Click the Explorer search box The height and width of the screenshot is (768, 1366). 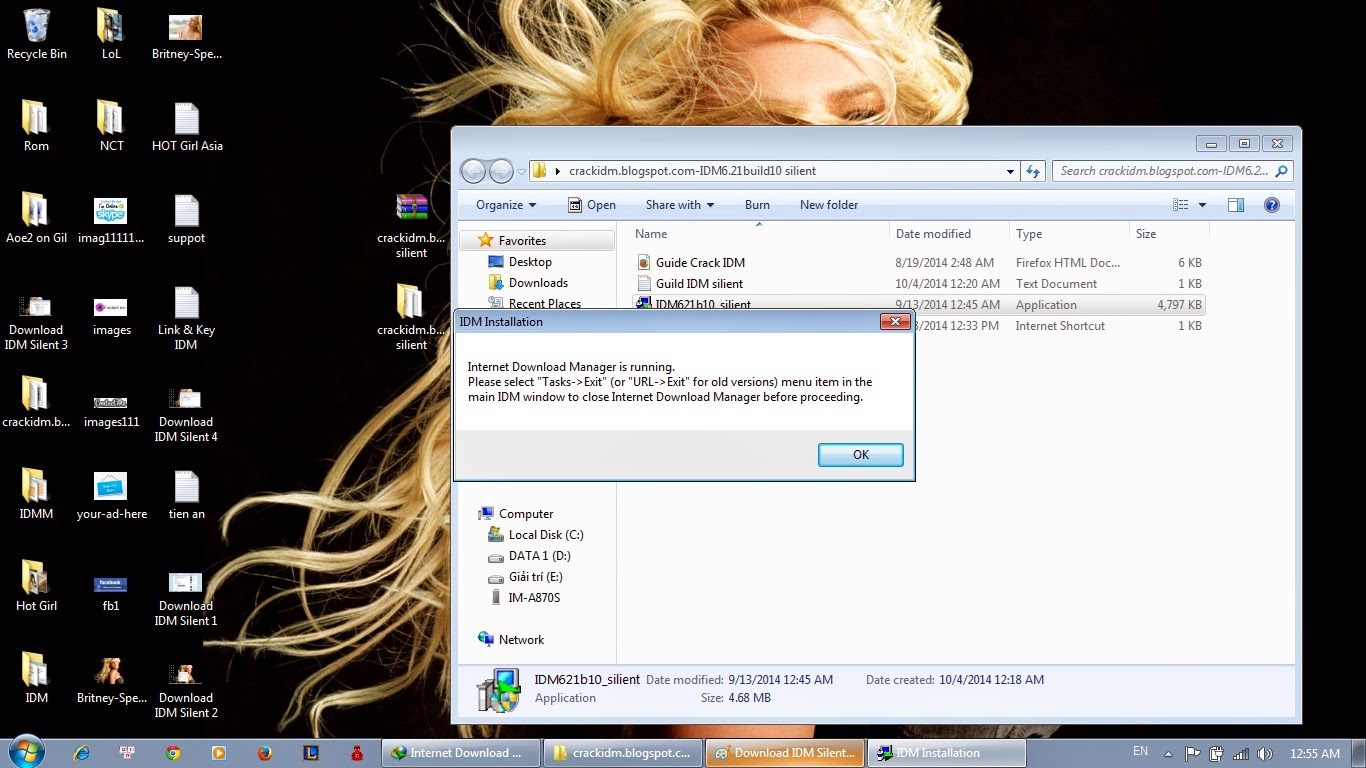point(1172,171)
